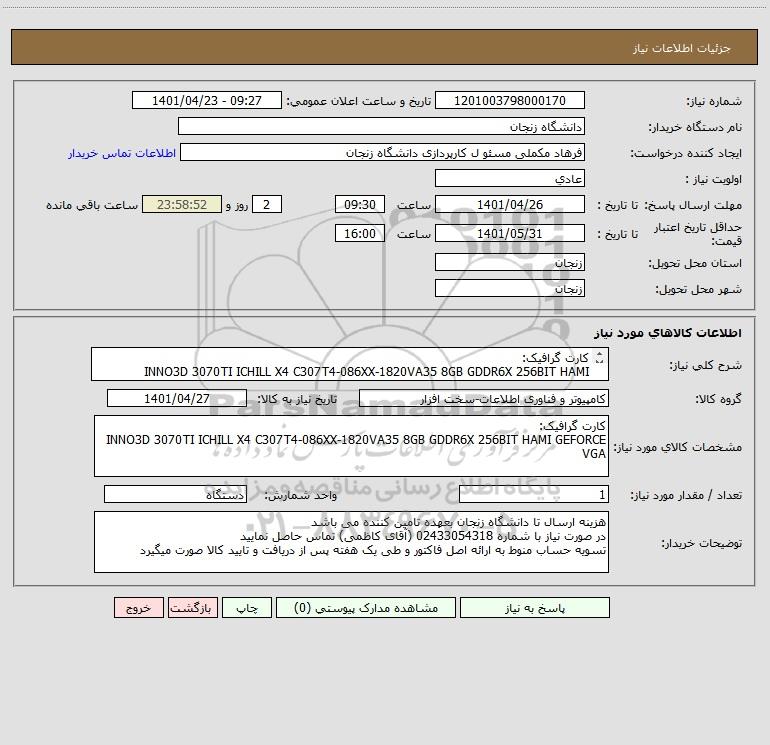Click the label 'تاریخ نیاز به کالا:'

[x=297, y=400]
